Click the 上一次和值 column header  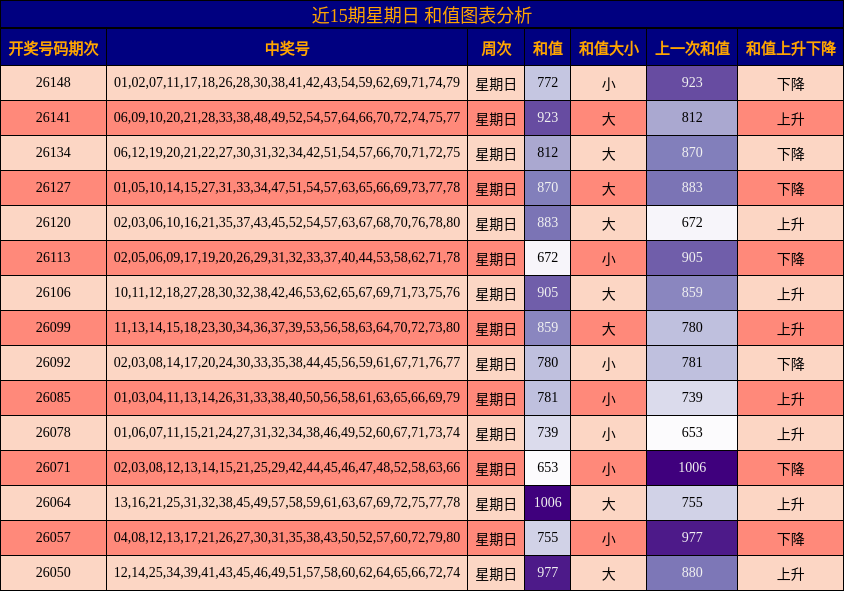pyautogui.click(x=692, y=48)
